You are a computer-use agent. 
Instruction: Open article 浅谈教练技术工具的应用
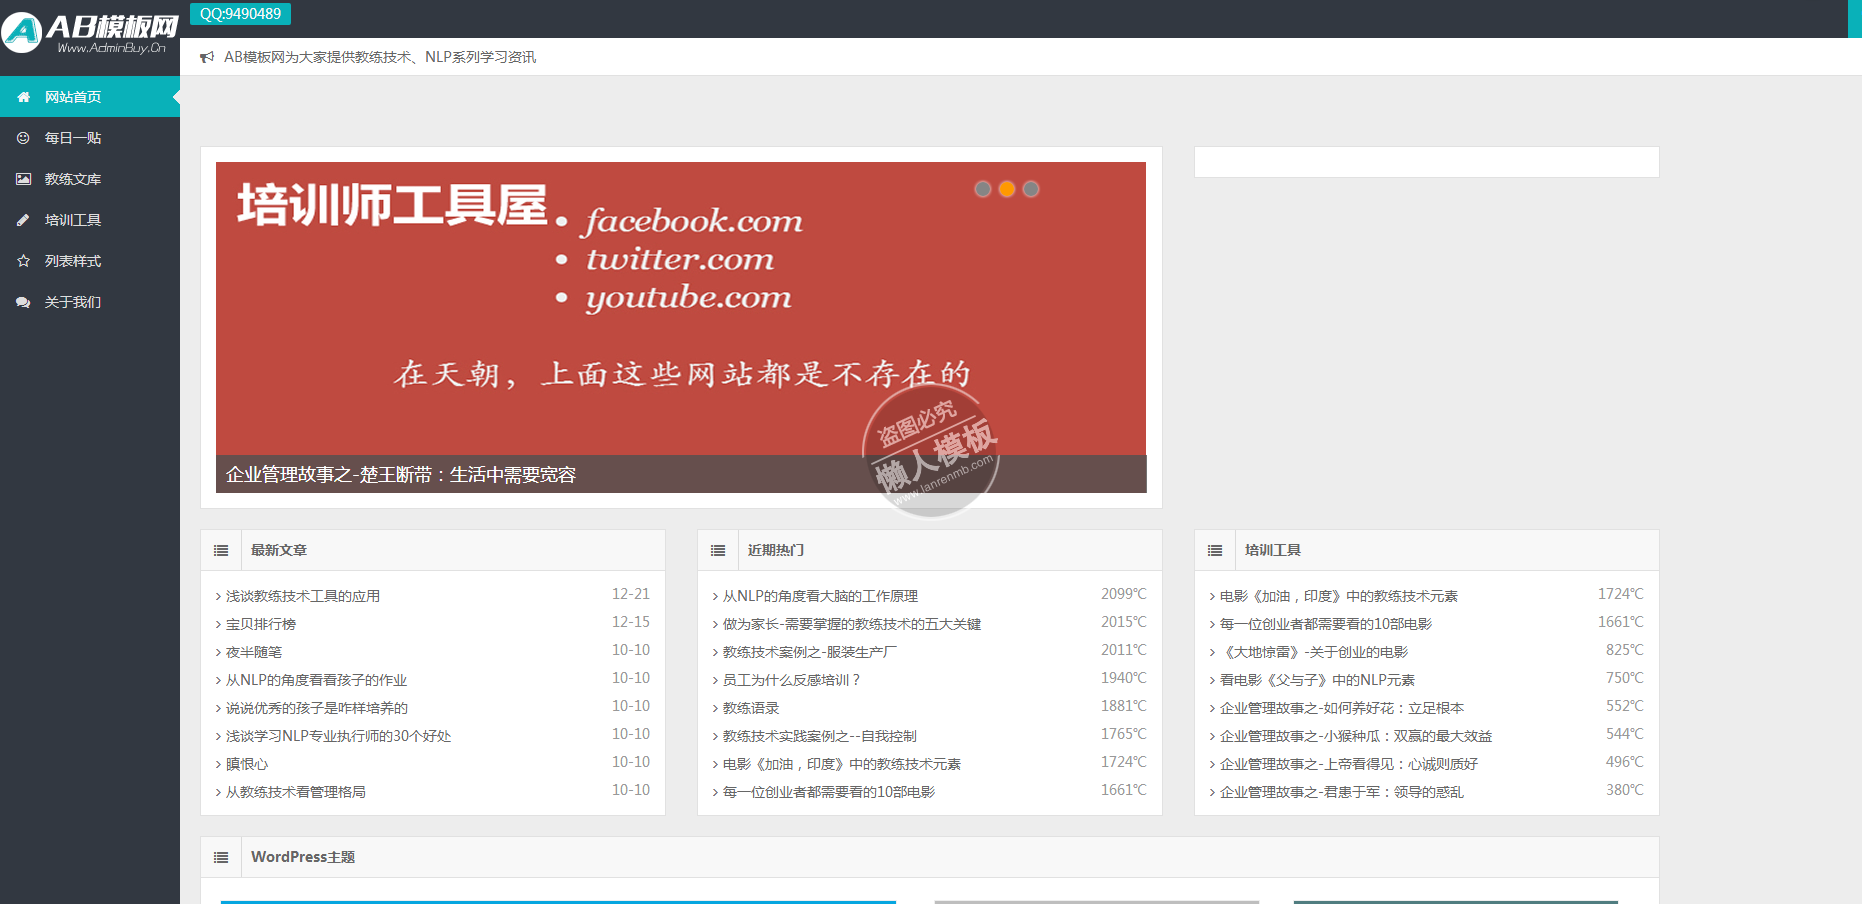(x=303, y=596)
